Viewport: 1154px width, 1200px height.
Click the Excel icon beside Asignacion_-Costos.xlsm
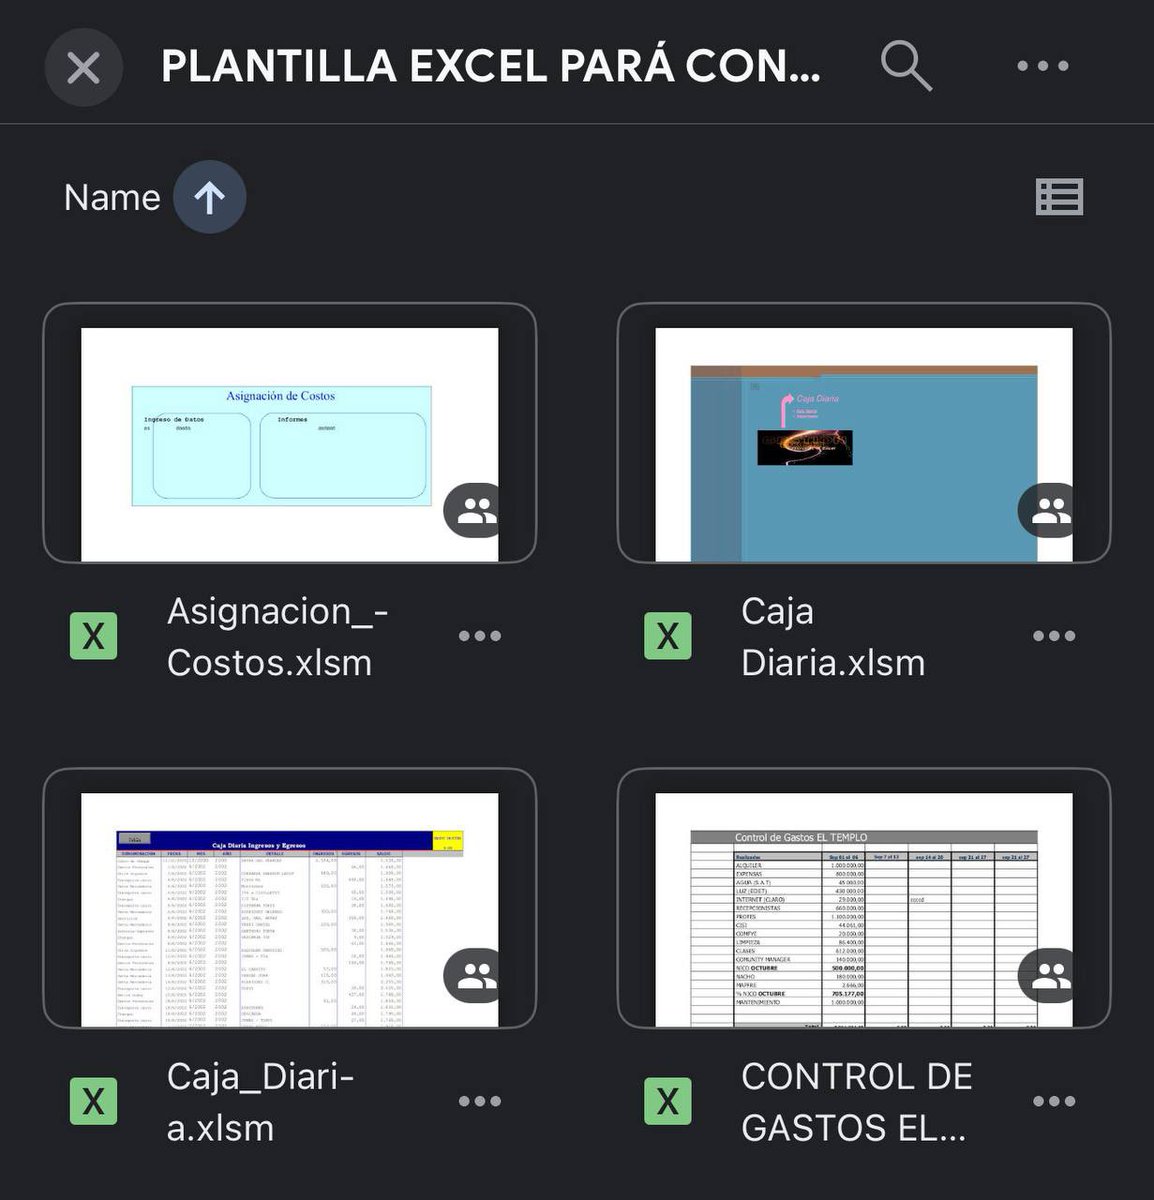93,636
